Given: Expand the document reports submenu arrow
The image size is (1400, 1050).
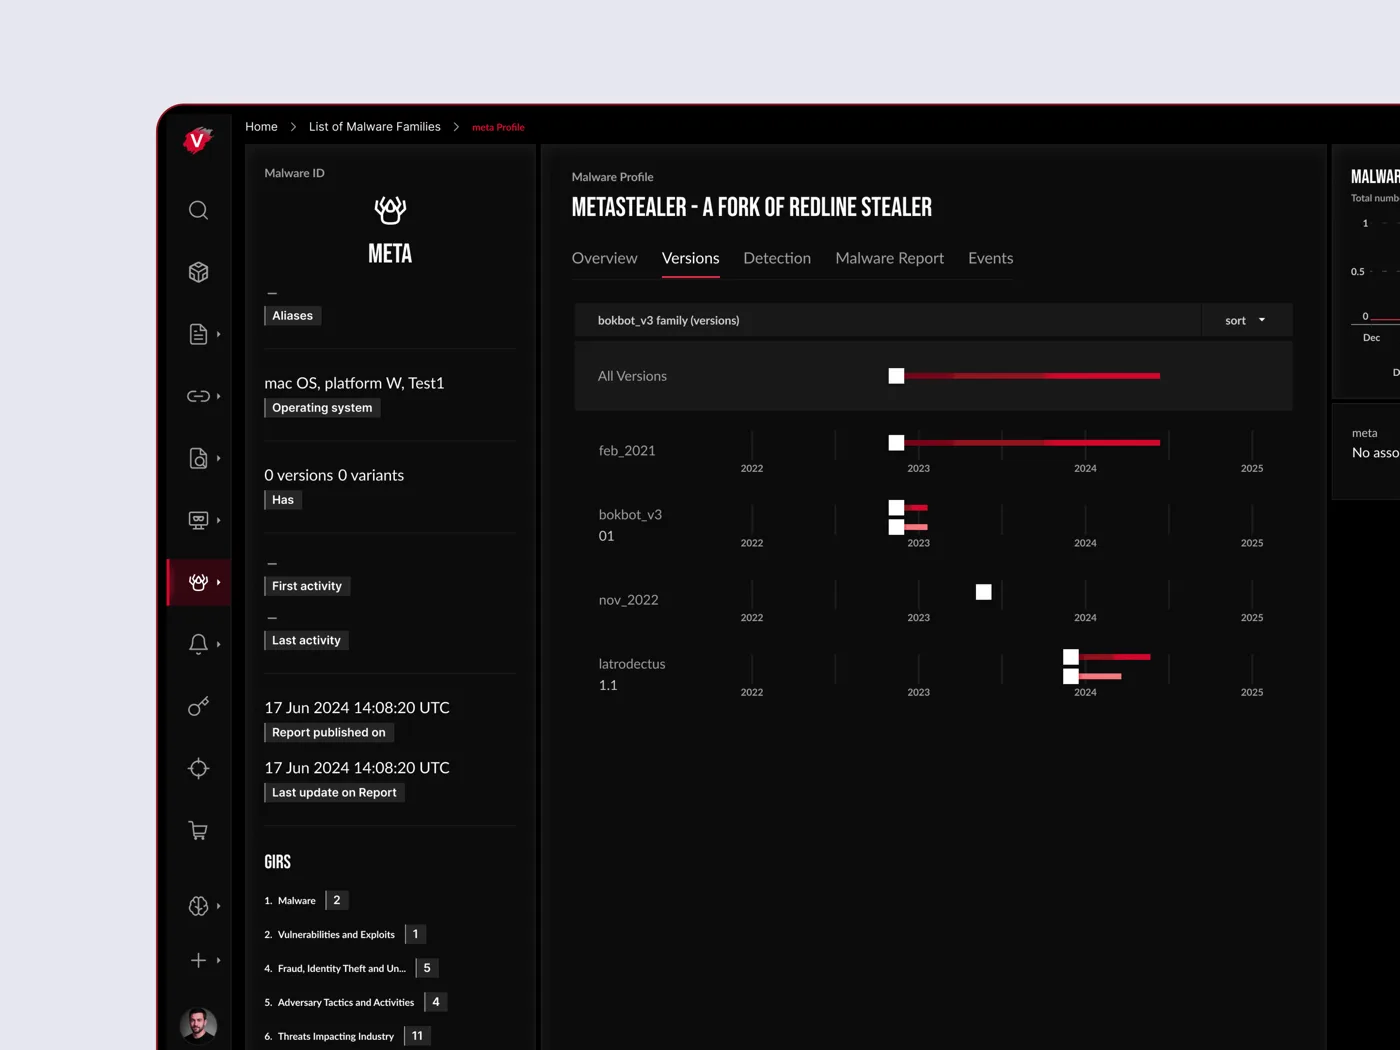Looking at the screenshot, I should [x=218, y=334].
